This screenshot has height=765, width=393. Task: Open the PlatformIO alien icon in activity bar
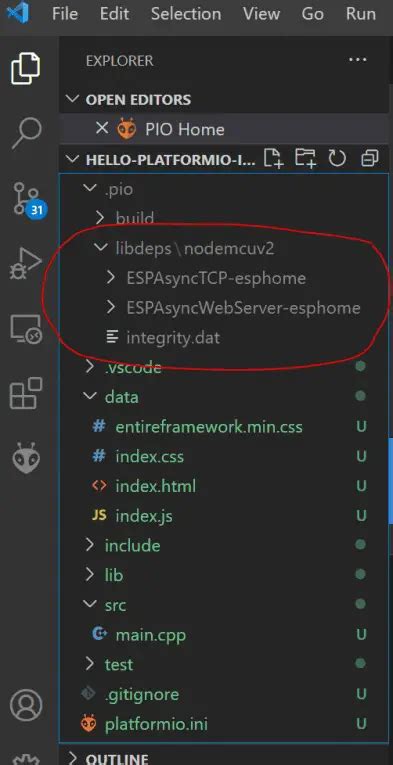point(26,458)
